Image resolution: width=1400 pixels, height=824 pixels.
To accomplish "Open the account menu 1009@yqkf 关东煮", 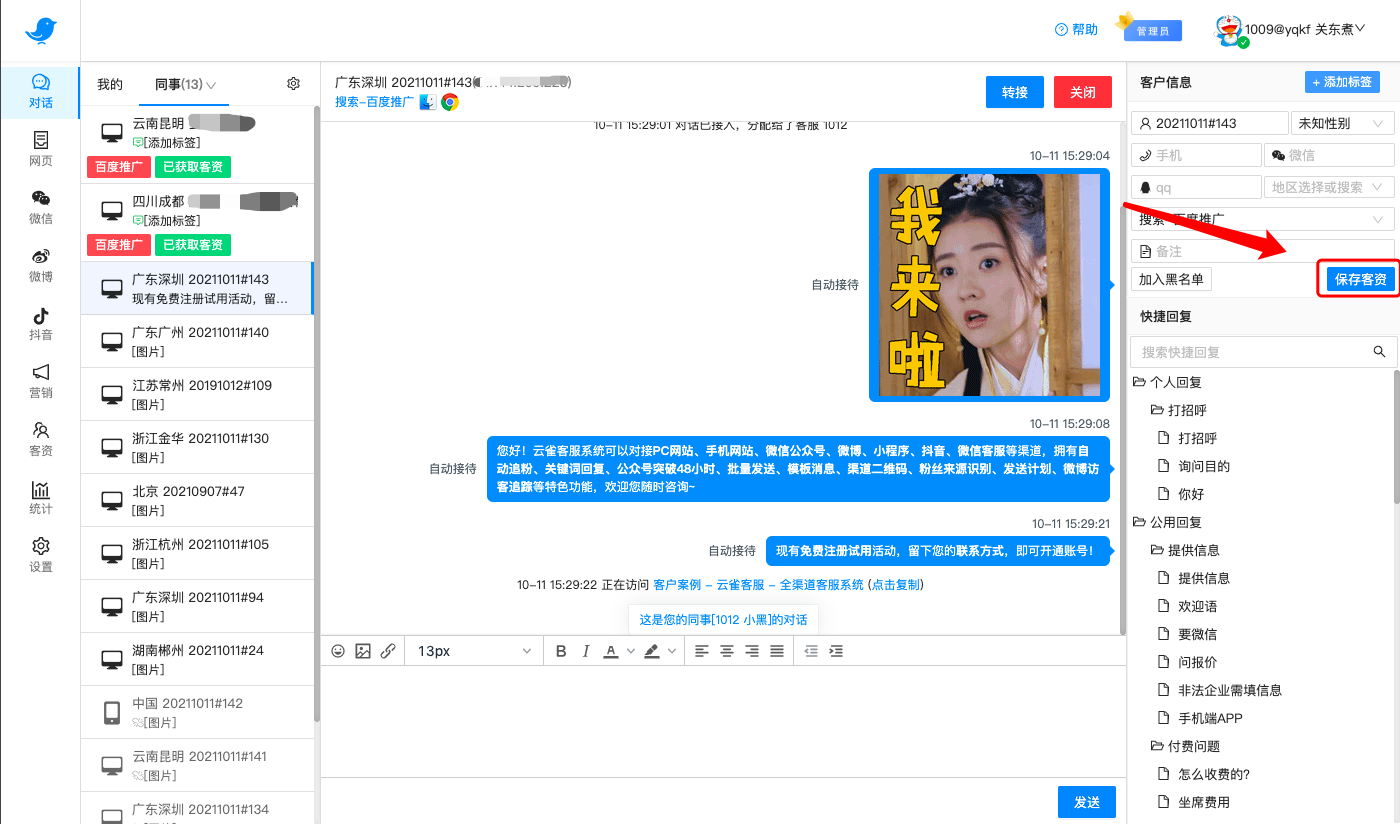I will [x=1290, y=30].
